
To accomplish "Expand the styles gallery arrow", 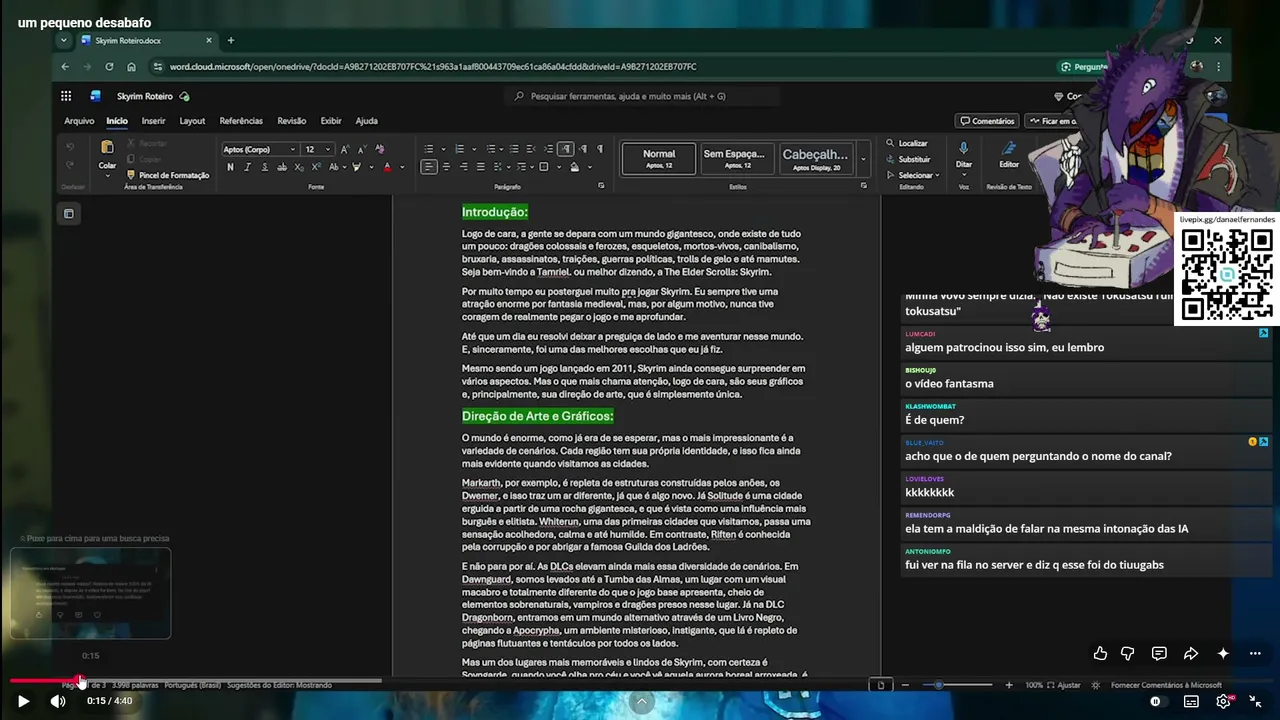I will 863,158.
